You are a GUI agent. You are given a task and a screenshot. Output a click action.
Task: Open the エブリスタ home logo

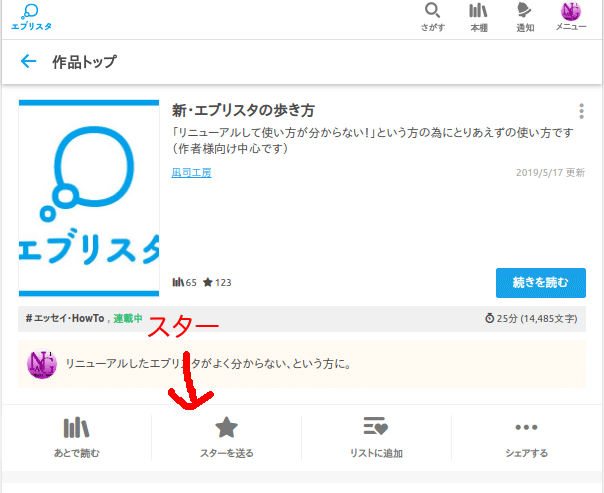[31, 17]
